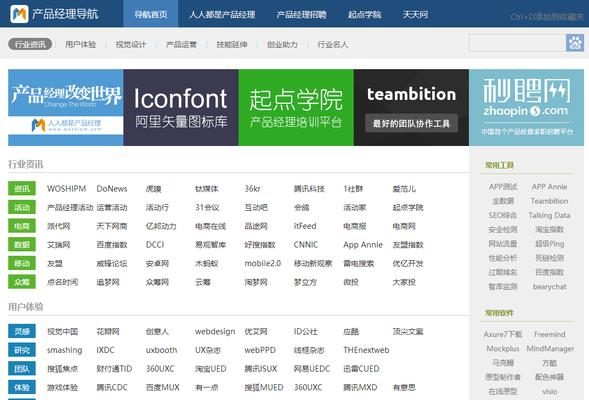Open the 起点学院 nav tab

tap(364, 14)
